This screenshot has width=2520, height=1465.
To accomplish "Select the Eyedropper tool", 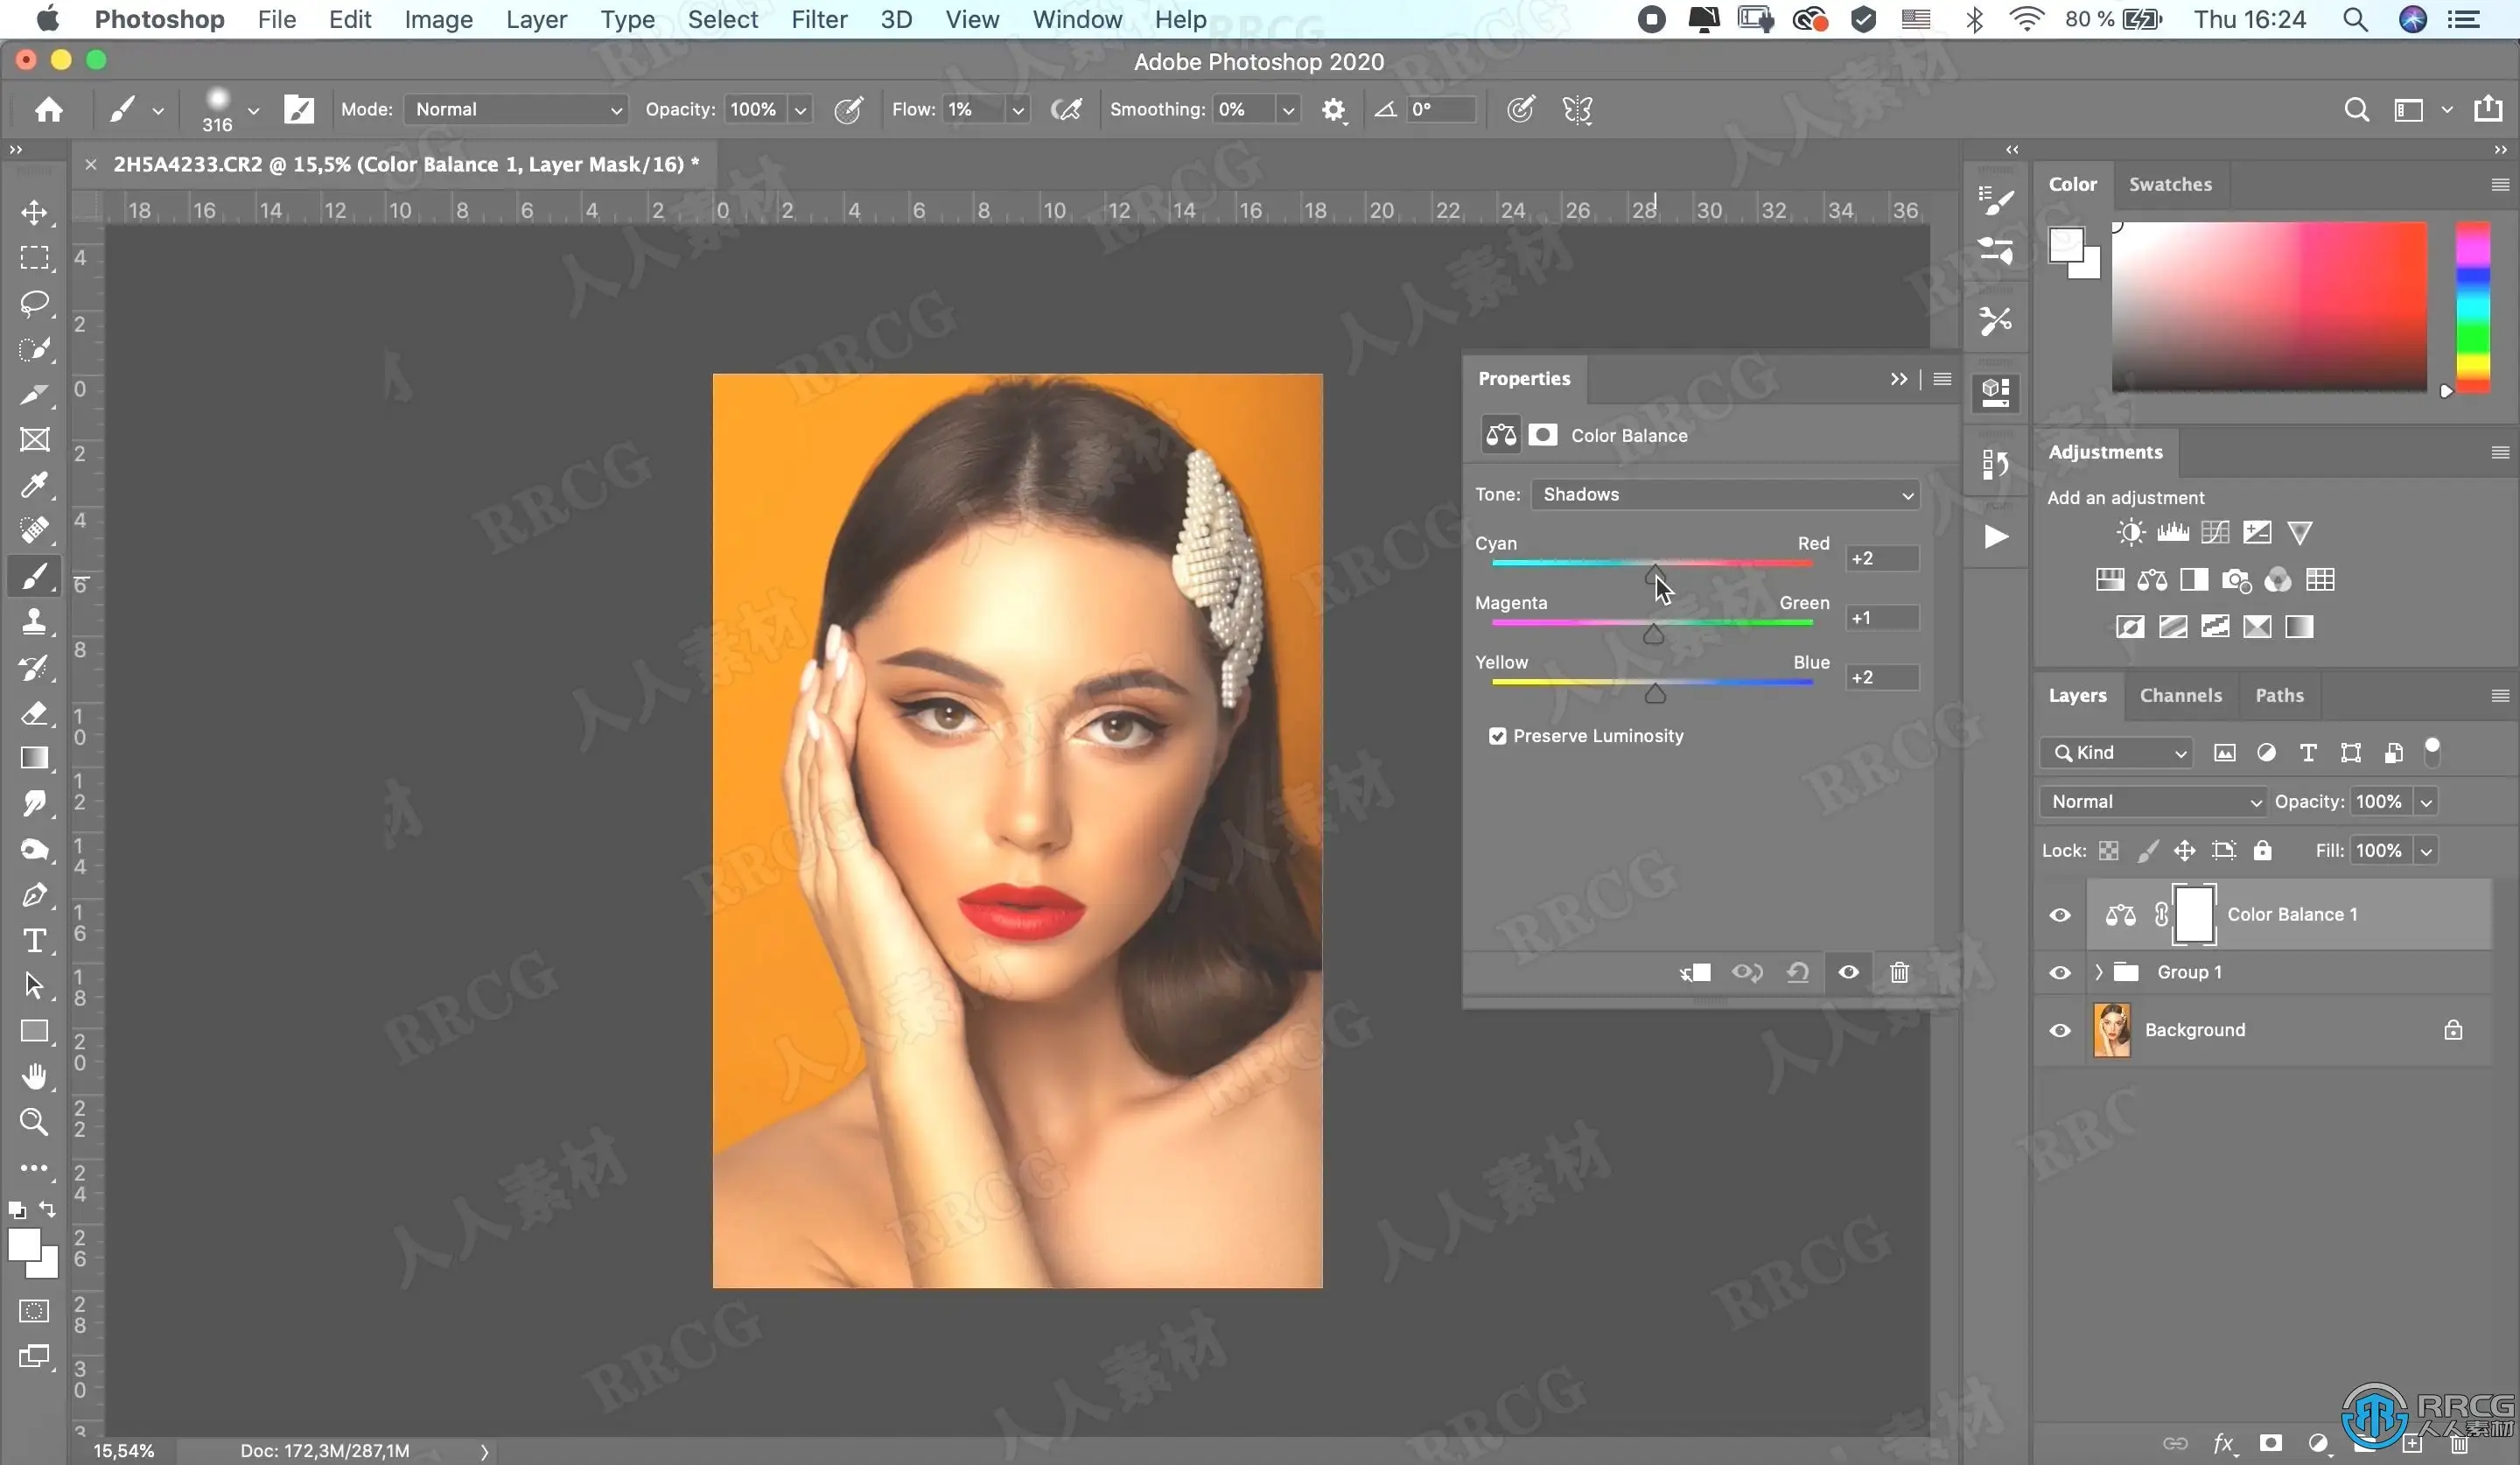I will [34, 485].
